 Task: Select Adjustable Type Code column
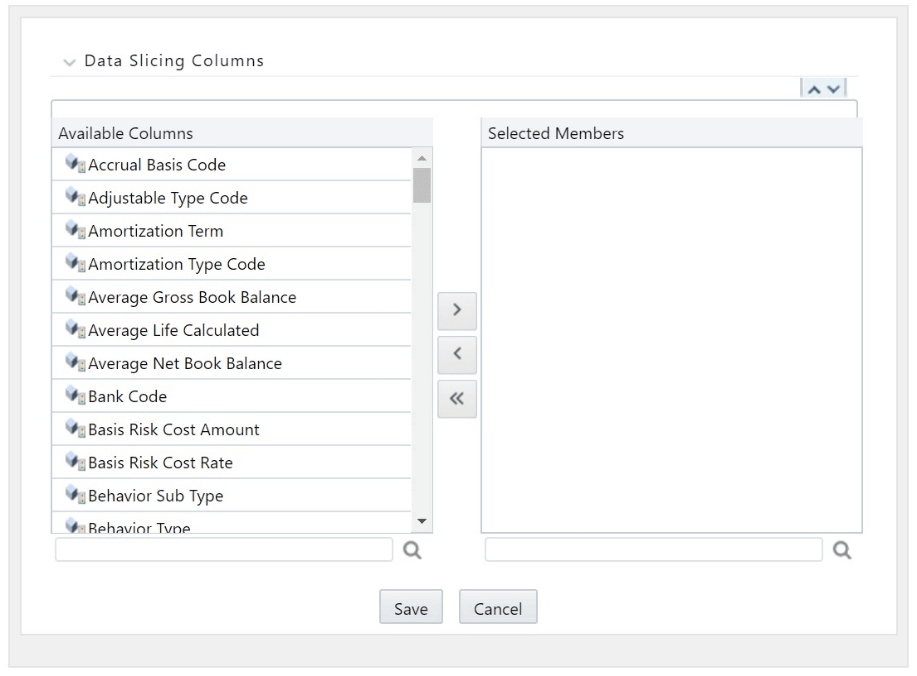pyautogui.click(x=168, y=198)
